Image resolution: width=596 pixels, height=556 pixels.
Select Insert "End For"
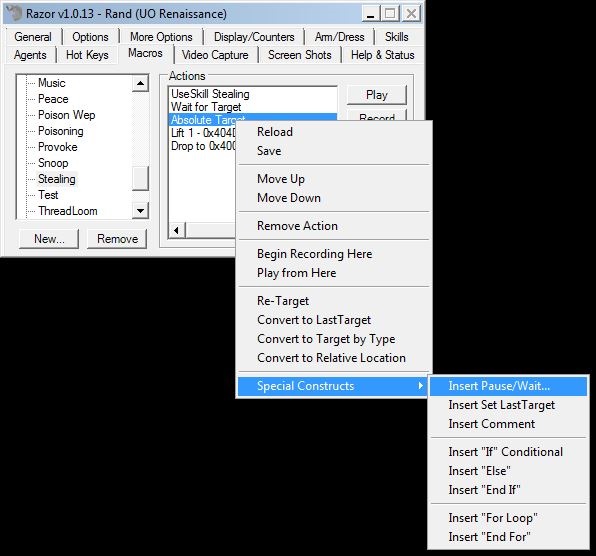(509, 537)
